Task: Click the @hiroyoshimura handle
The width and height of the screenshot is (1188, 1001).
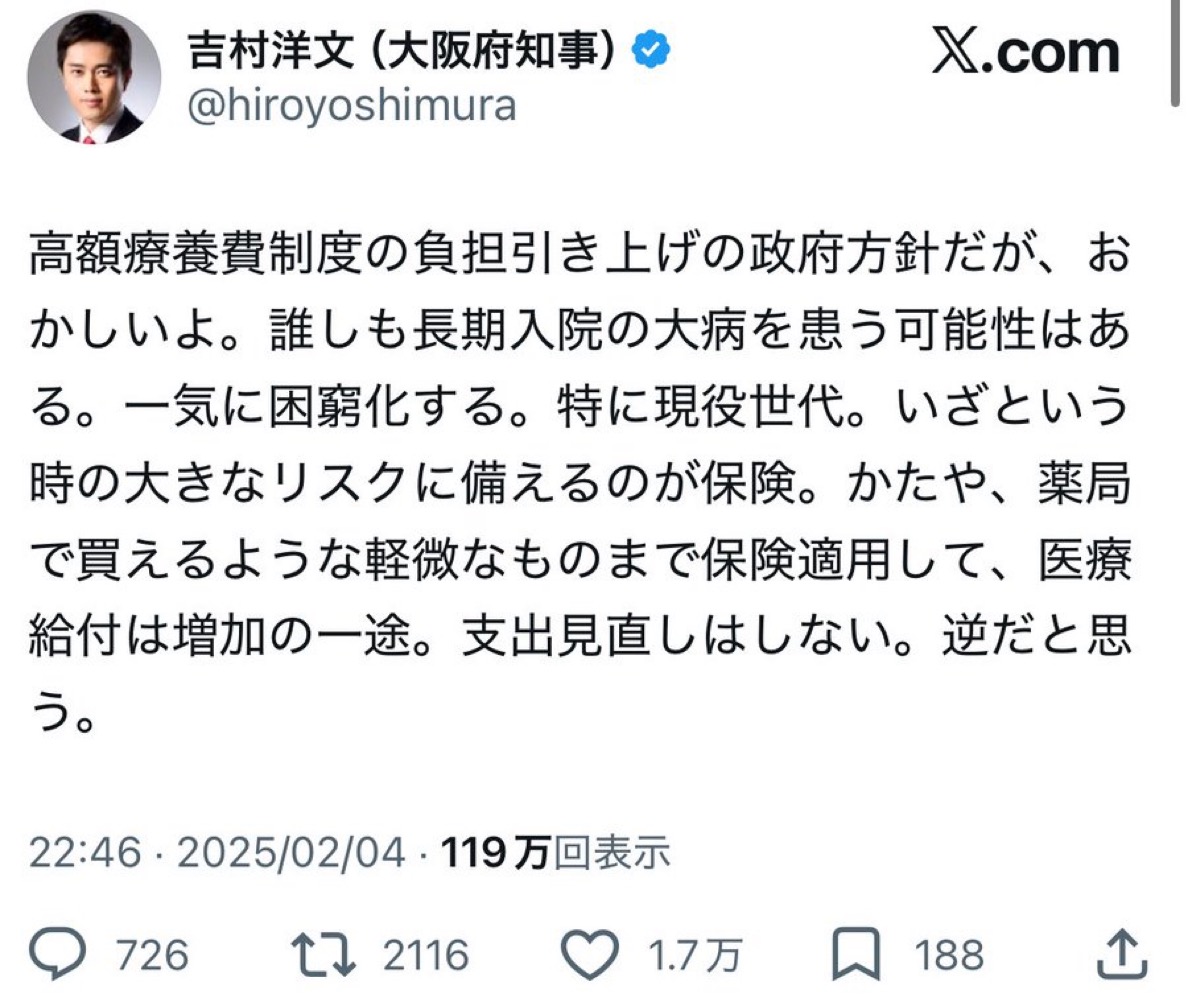Action: pos(351,106)
